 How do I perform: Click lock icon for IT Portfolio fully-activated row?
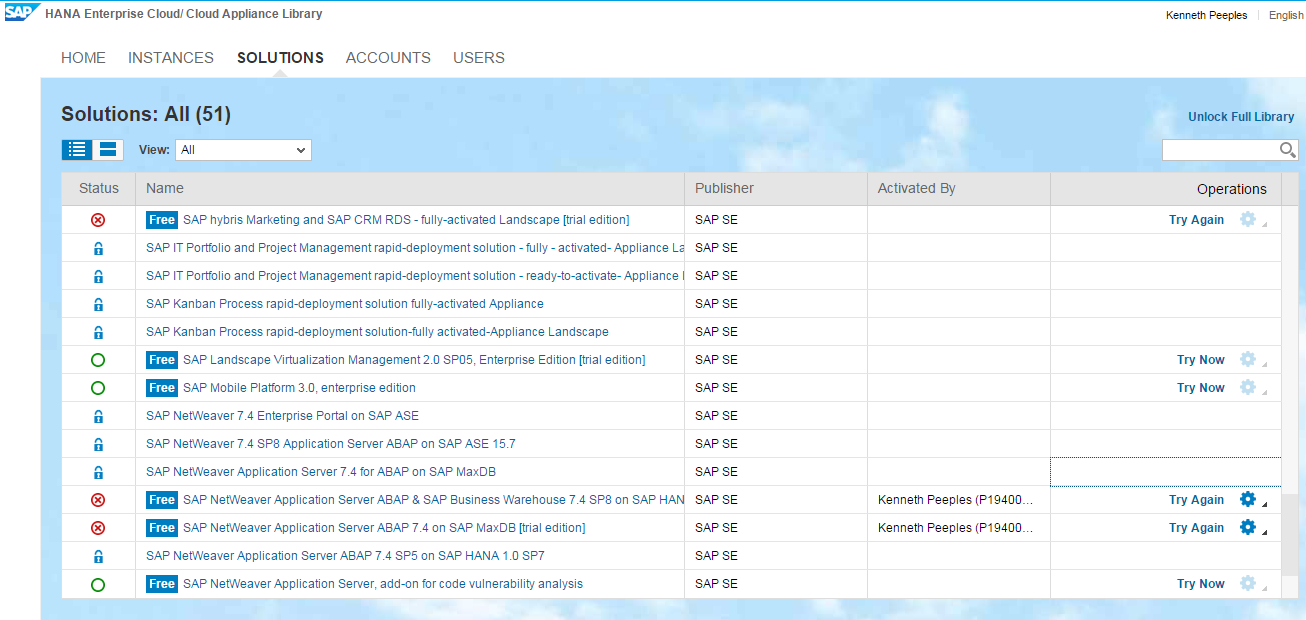pos(98,248)
